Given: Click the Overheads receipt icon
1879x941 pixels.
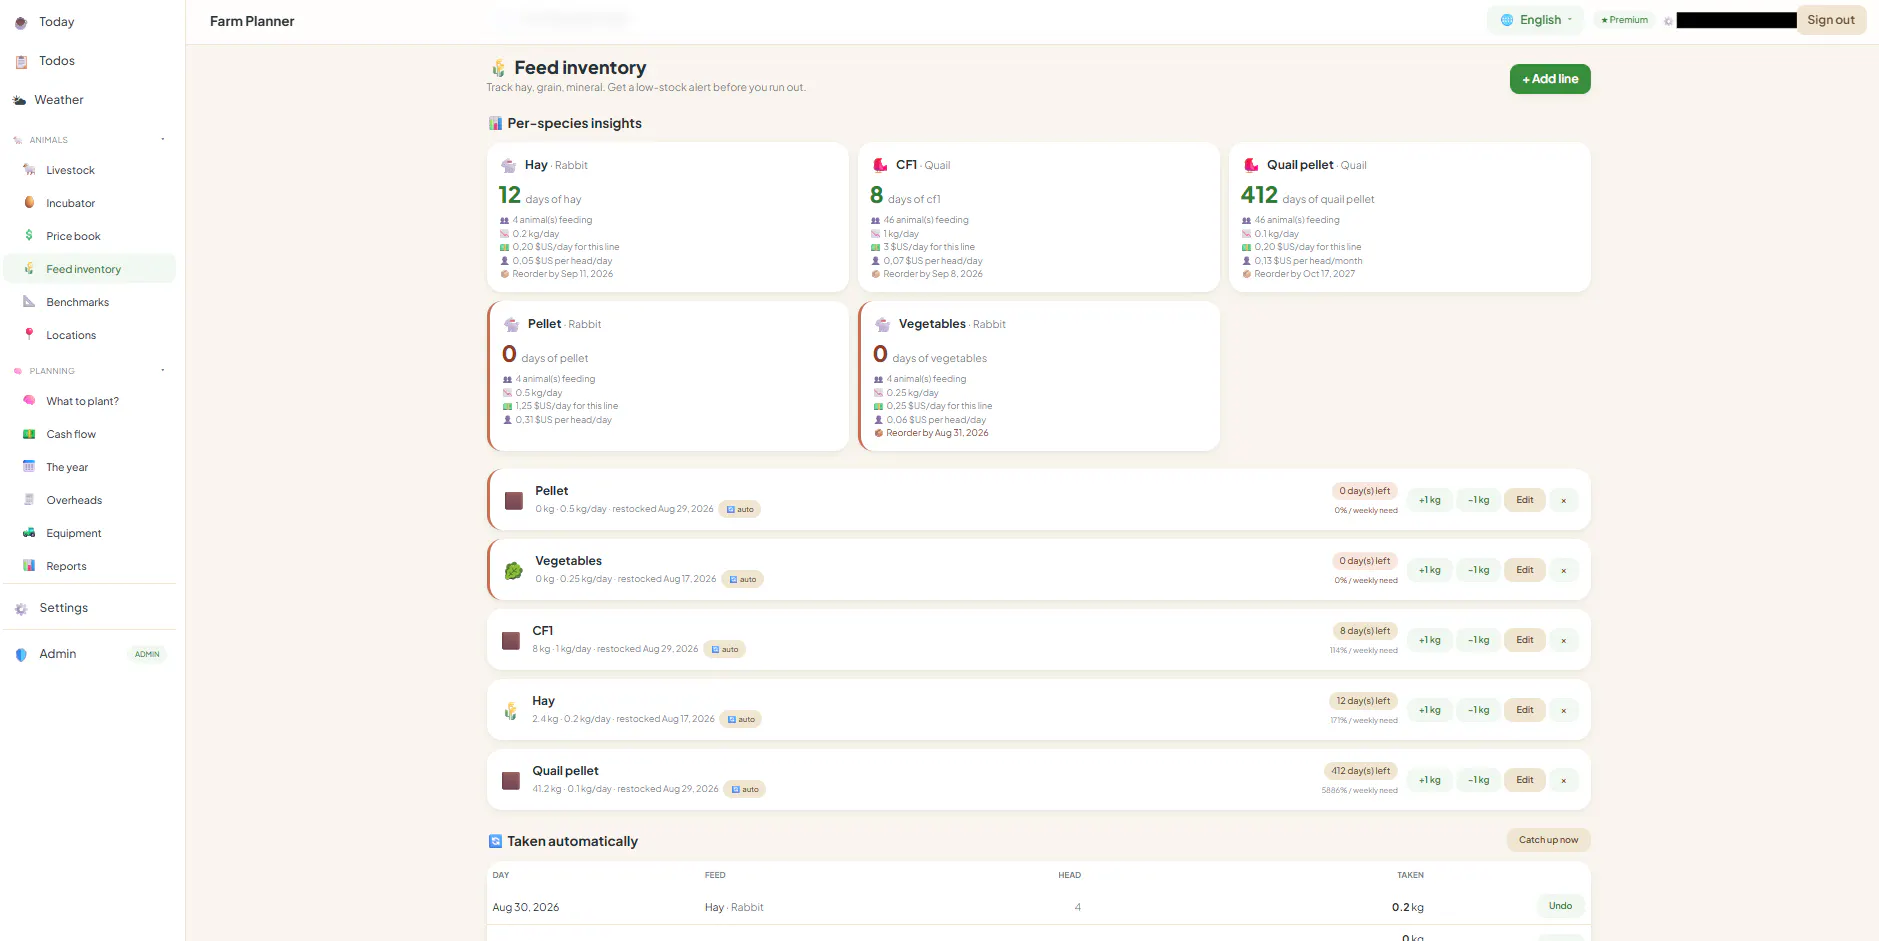Looking at the screenshot, I should click(29, 500).
